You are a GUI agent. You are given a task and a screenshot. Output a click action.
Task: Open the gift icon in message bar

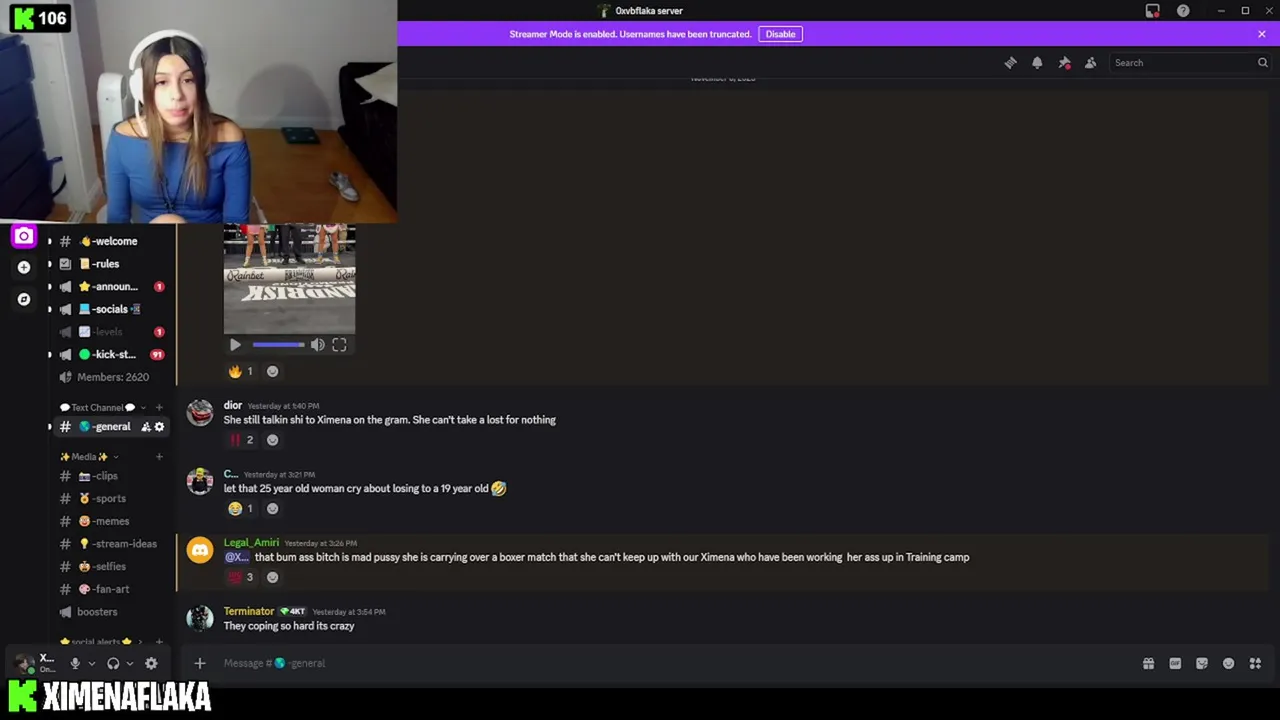[1148, 663]
